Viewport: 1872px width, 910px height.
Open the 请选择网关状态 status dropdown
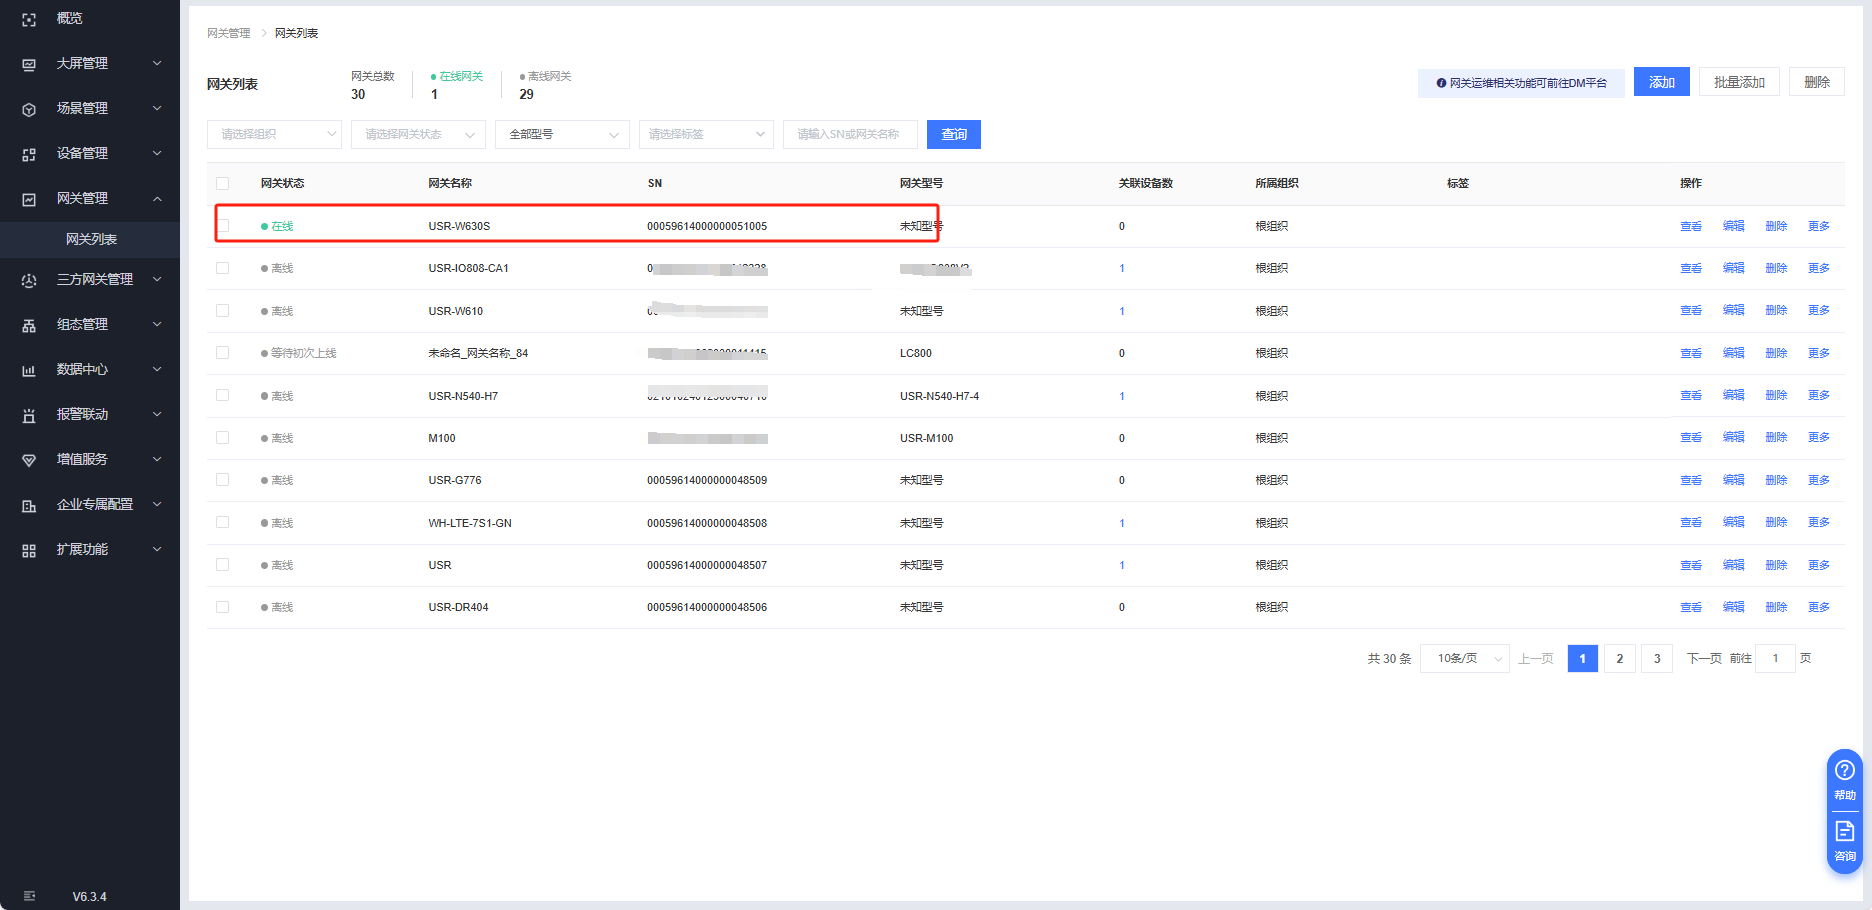coord(418,134)
